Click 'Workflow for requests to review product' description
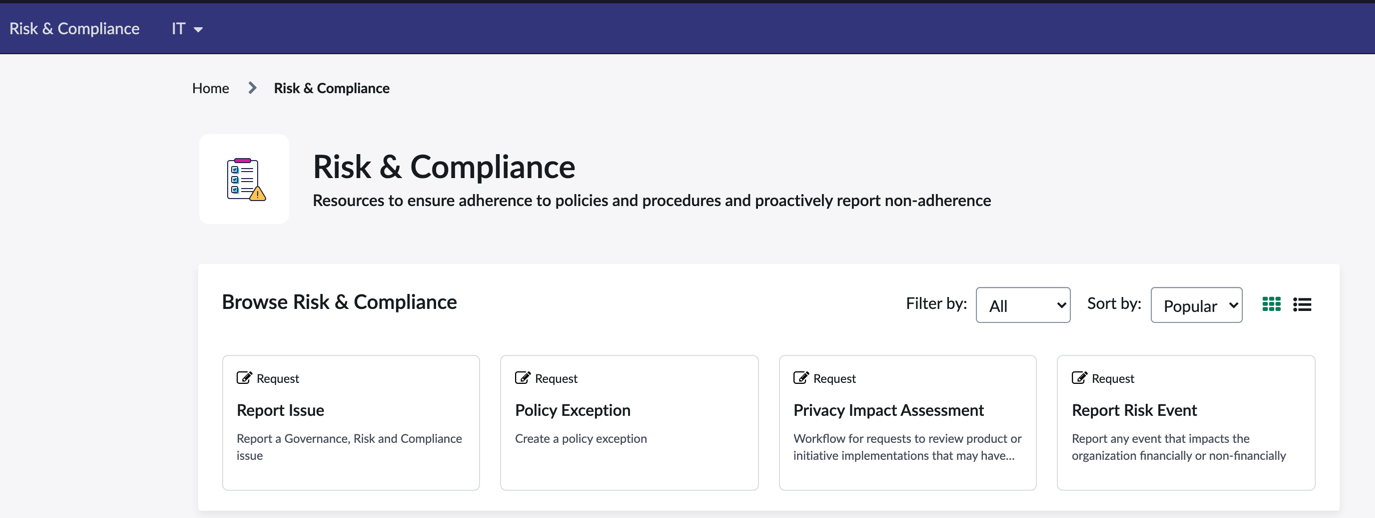Viewport: 1375px width, 518px height. (x=908, y=447)
